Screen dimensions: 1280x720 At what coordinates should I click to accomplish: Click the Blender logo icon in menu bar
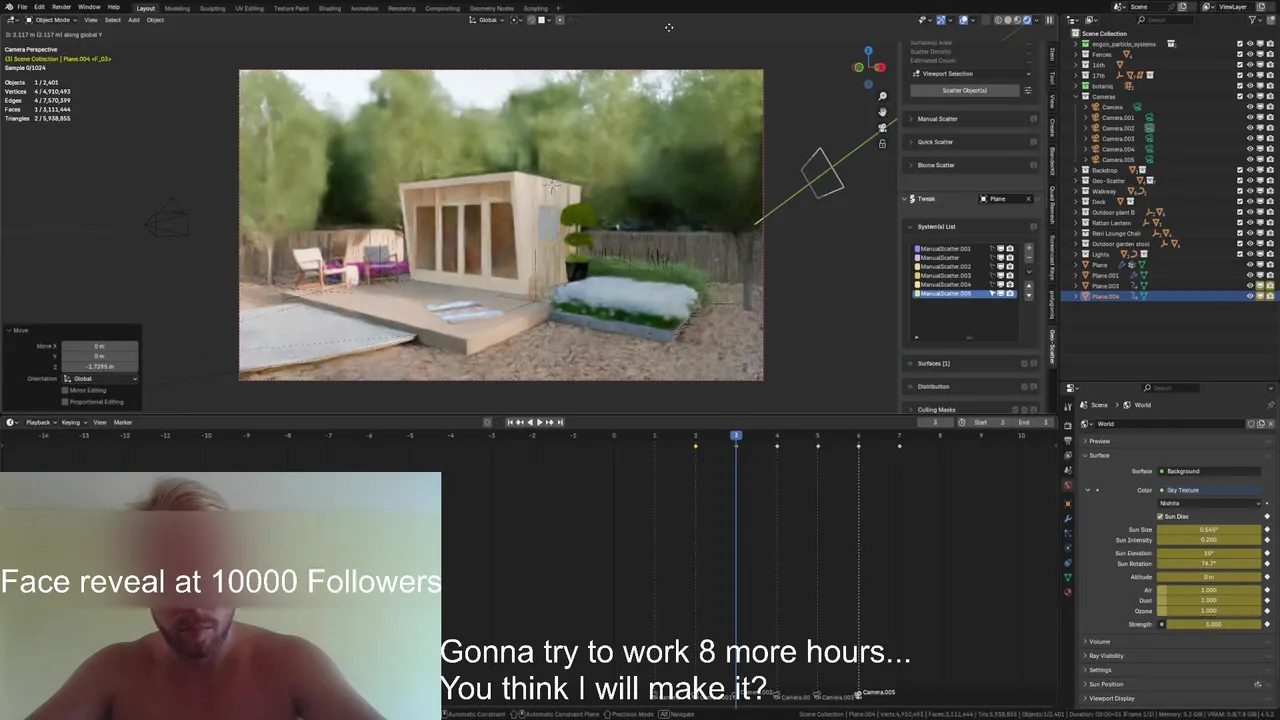pos(8,7)
